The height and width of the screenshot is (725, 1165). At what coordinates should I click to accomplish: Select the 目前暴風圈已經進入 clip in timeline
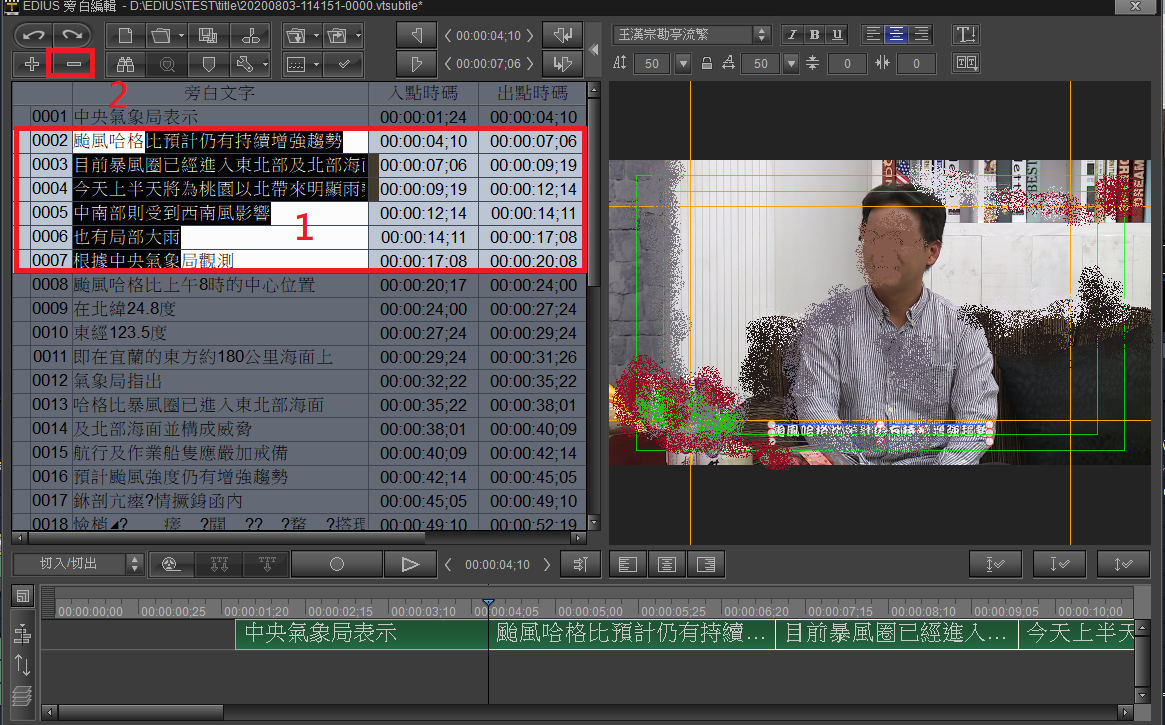click(897, 634)
